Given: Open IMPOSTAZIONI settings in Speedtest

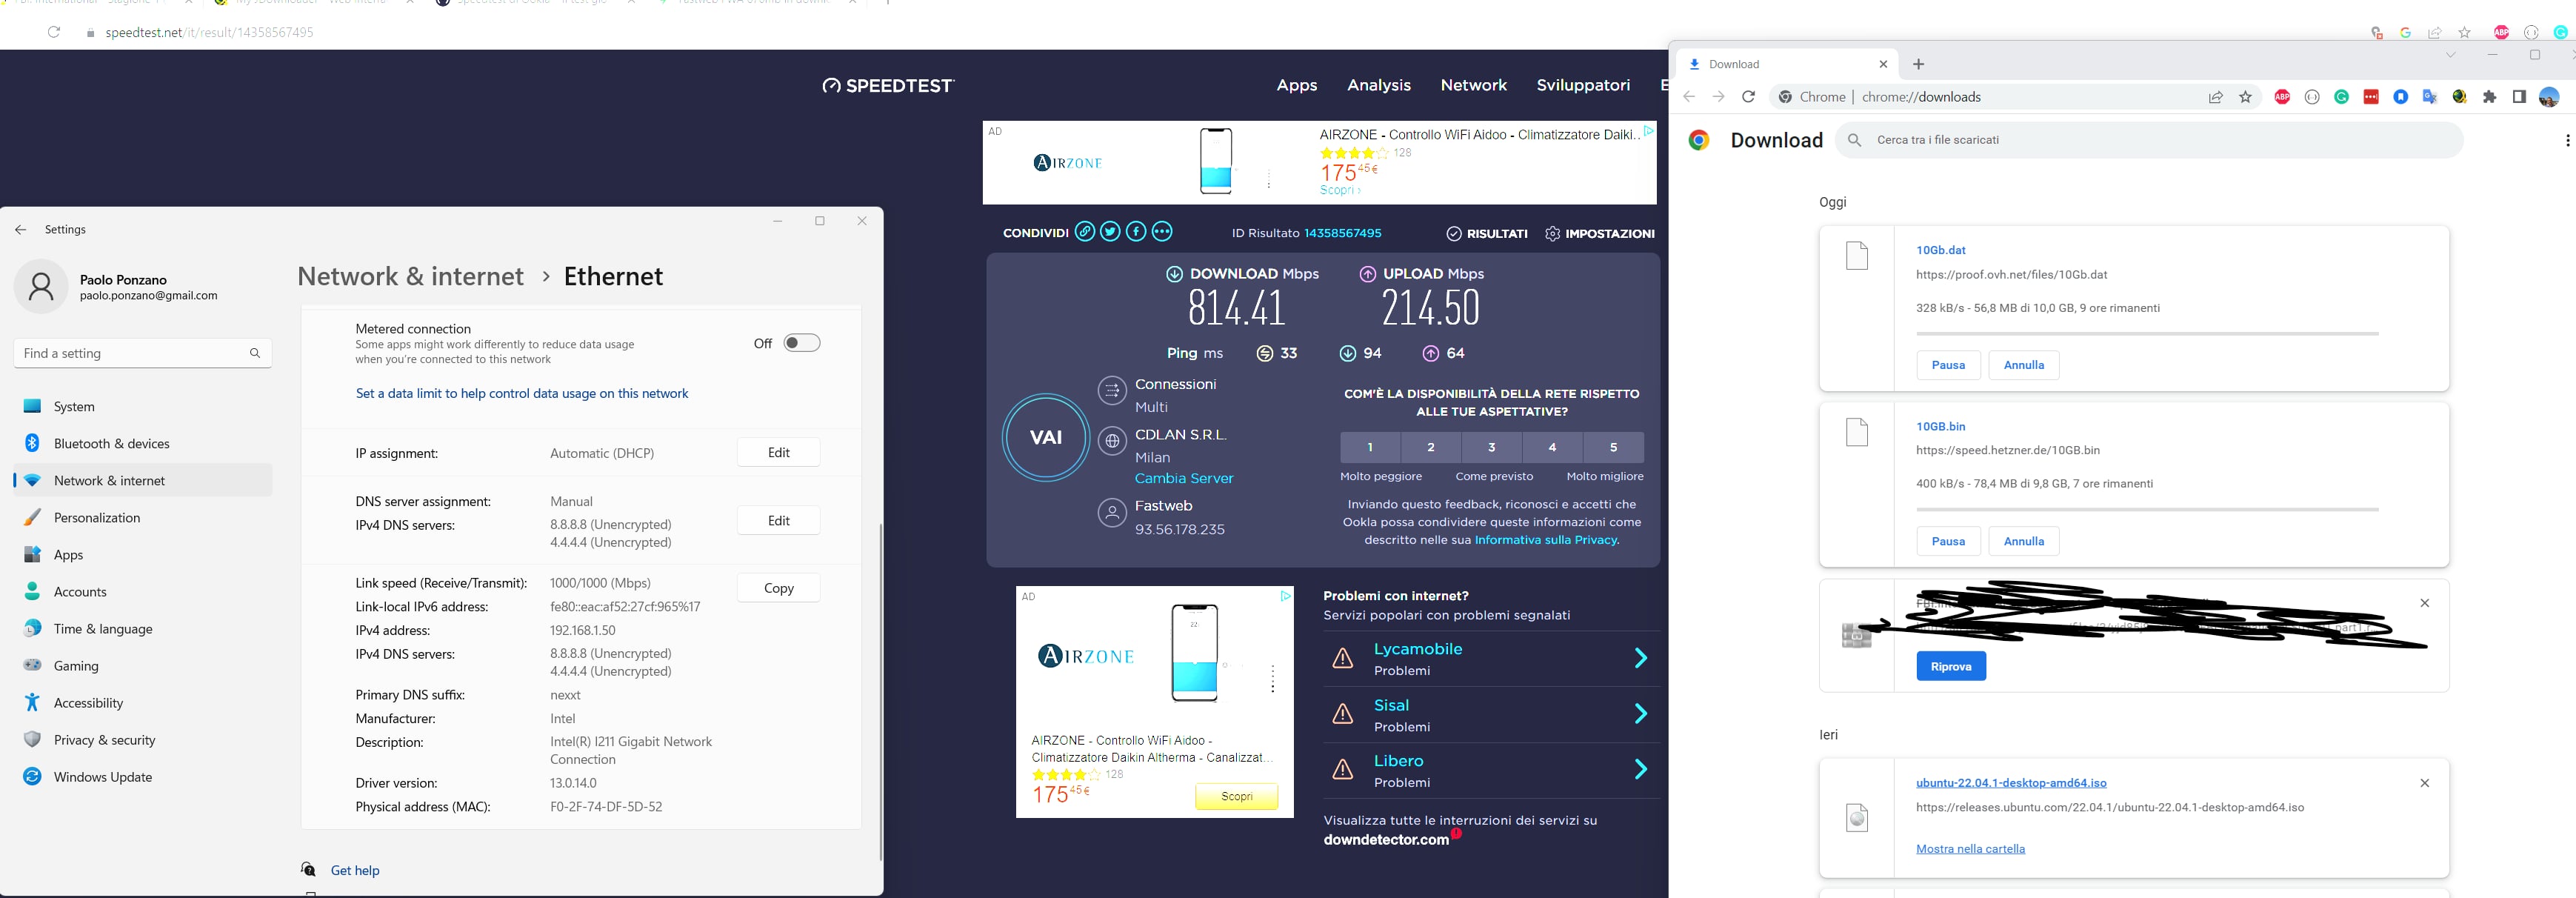Looking at the screenshot, I should click(1599, 233).
